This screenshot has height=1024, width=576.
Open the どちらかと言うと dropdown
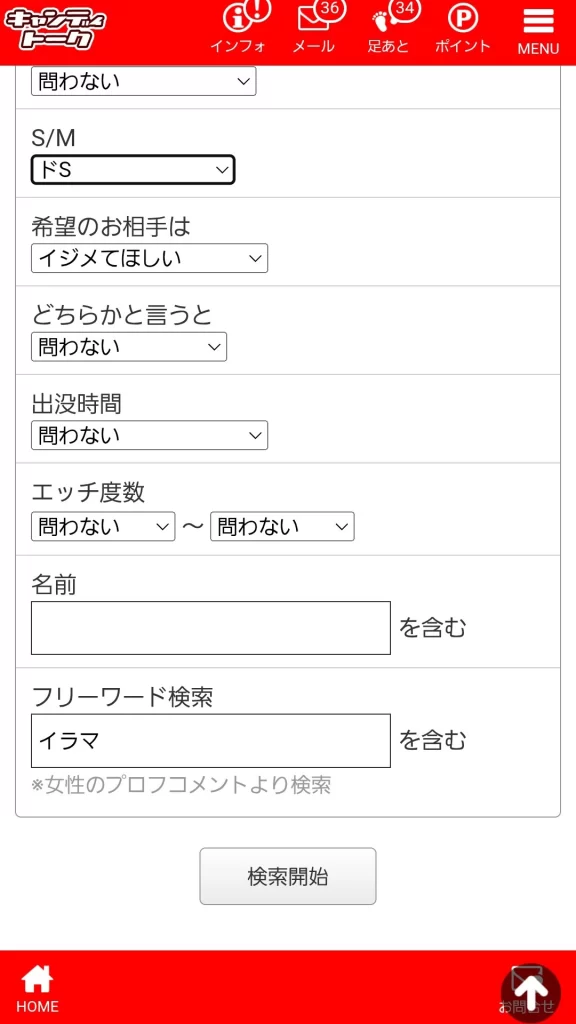tap(127, 347)
